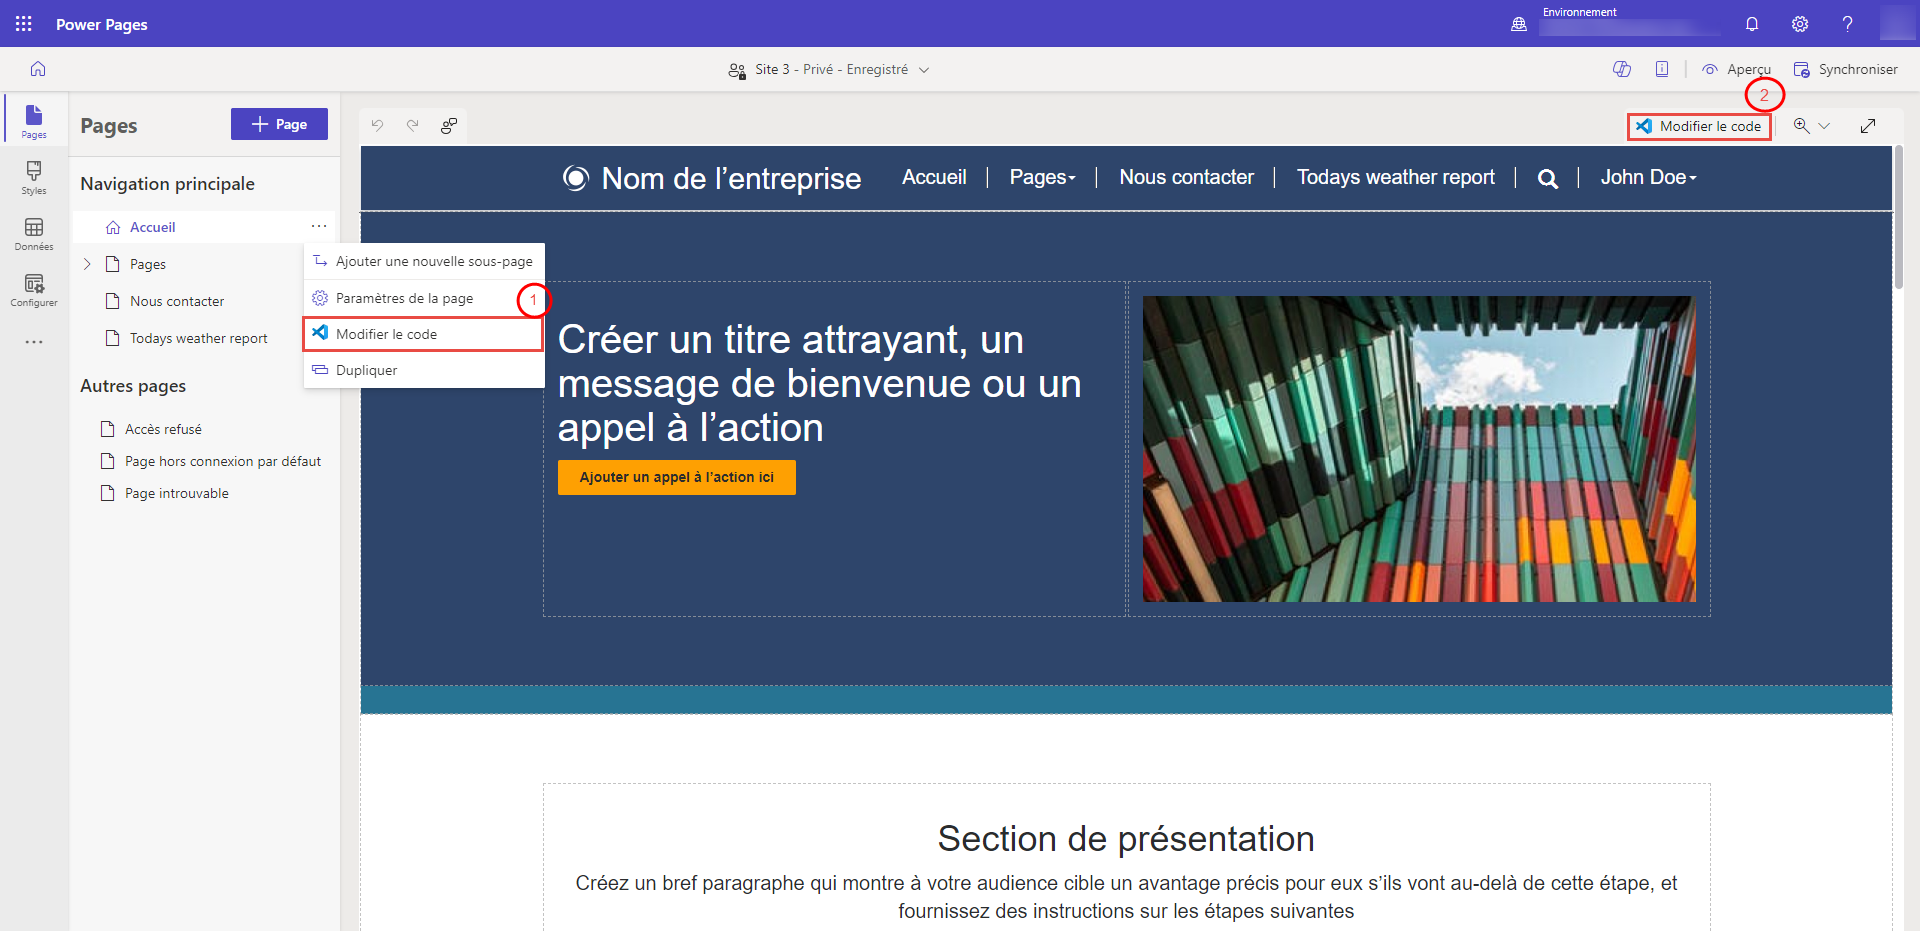Click the Redo icon in the canvas toolbar
The height and width of the screenshot is (931, 1920).
click(x=413, y=125)
